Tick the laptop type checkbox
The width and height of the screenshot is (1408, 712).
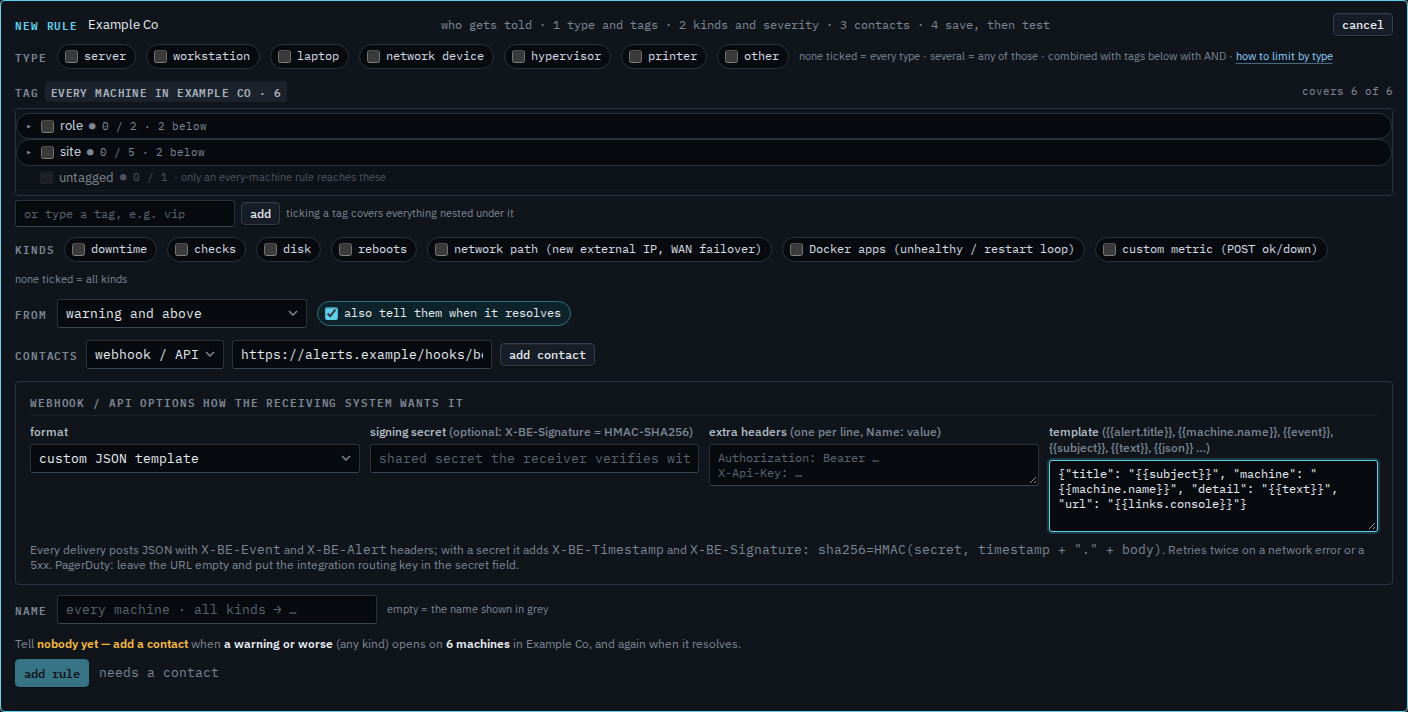[x=285, y=57]
